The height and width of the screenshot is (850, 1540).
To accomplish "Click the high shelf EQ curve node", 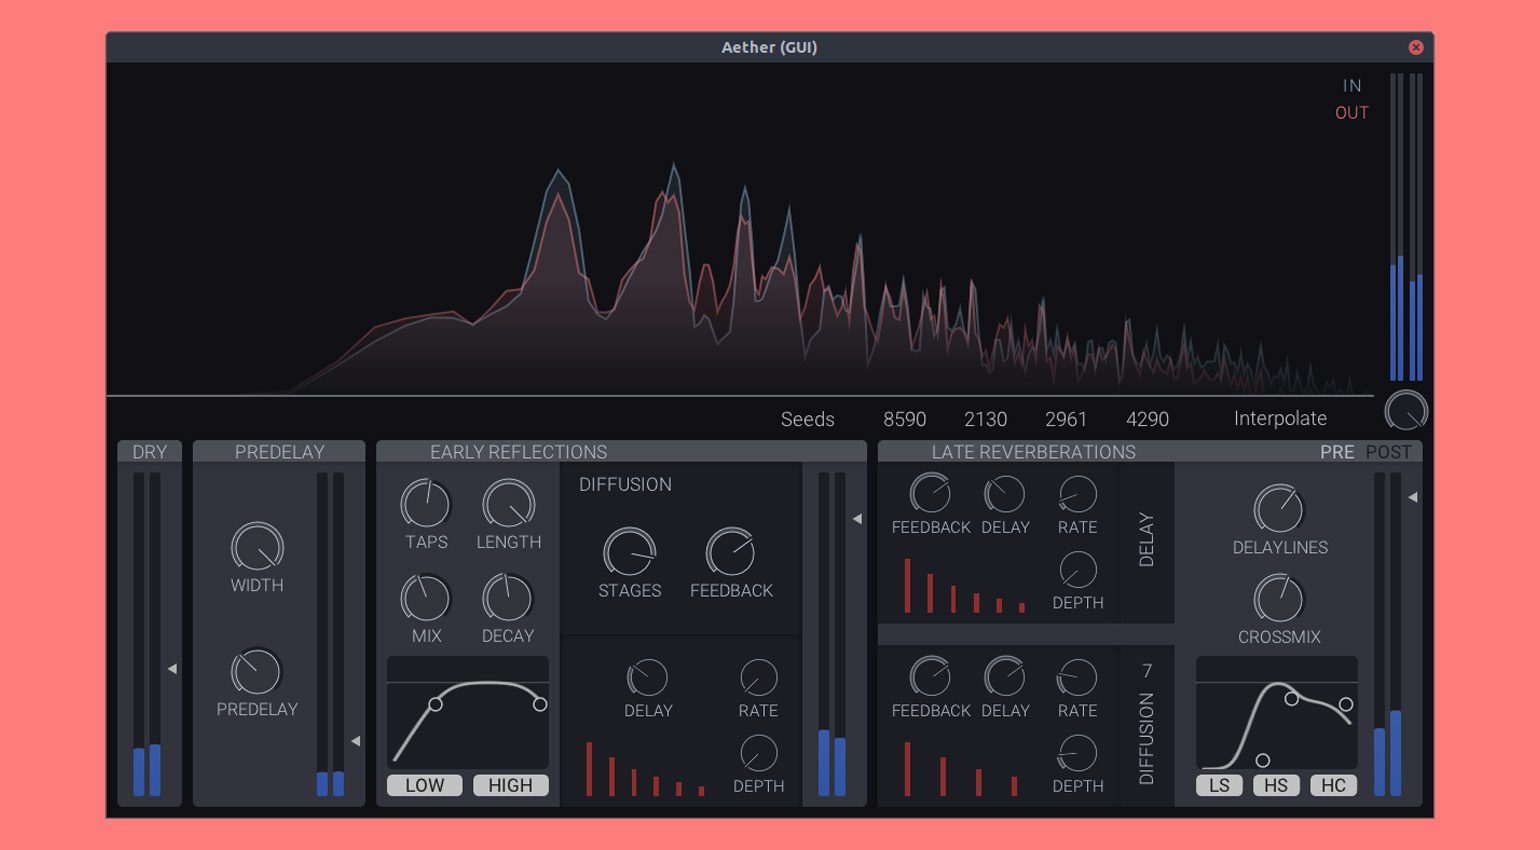I will pos(1292,699).
